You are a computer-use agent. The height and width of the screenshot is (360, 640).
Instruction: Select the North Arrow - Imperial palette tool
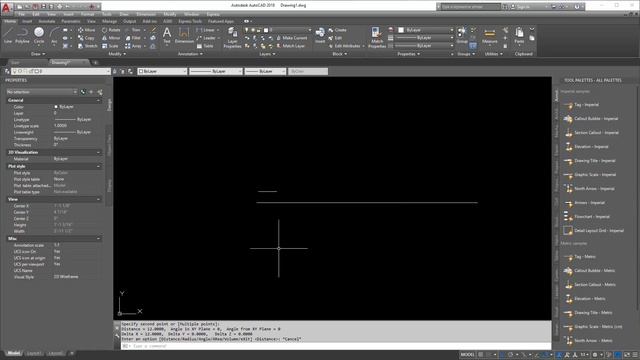click(x=589, y=189)
